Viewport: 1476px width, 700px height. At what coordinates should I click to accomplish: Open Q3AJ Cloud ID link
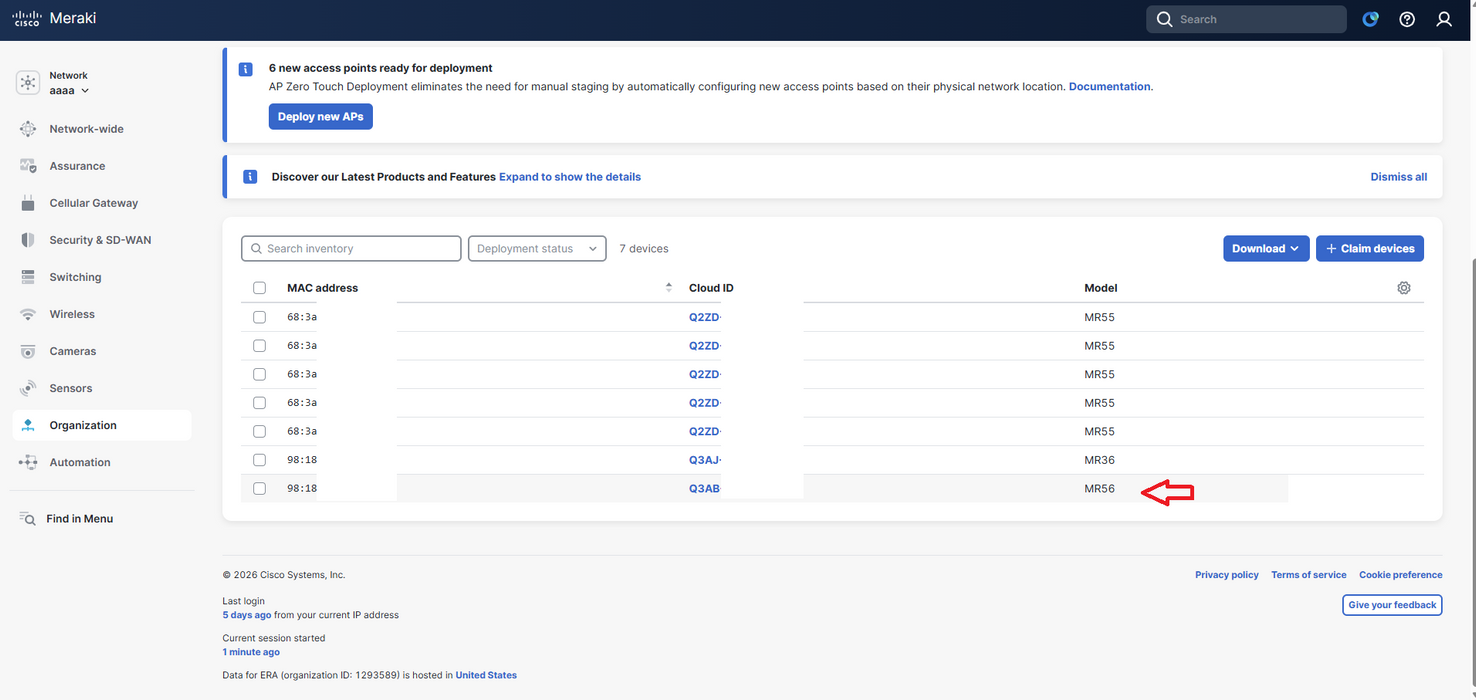tap(705, 460)
